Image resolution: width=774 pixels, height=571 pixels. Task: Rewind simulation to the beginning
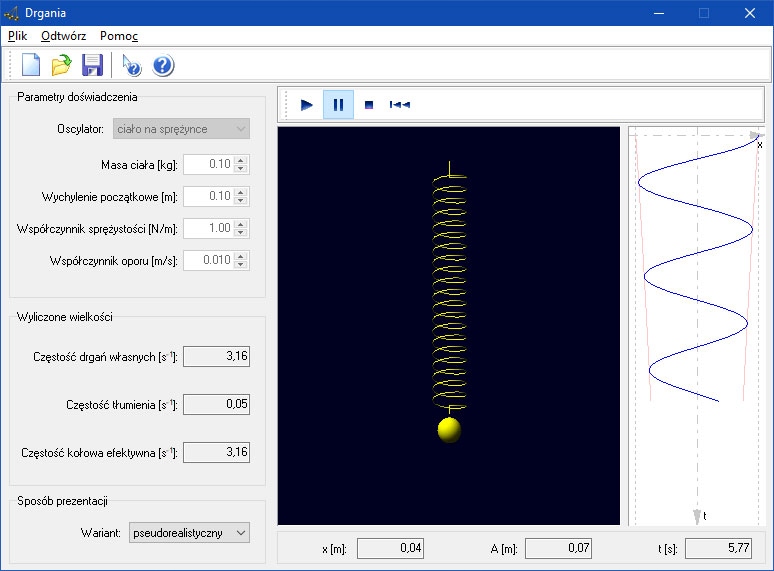point(400,104)
